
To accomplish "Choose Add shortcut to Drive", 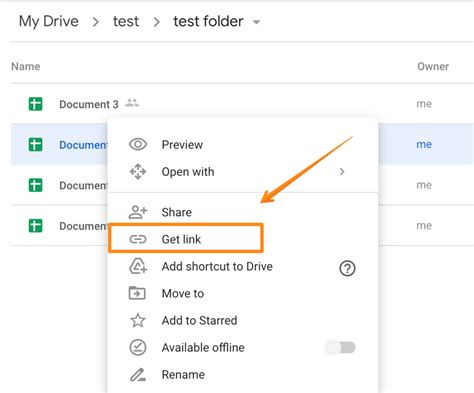I will click(x=243, y=266).
